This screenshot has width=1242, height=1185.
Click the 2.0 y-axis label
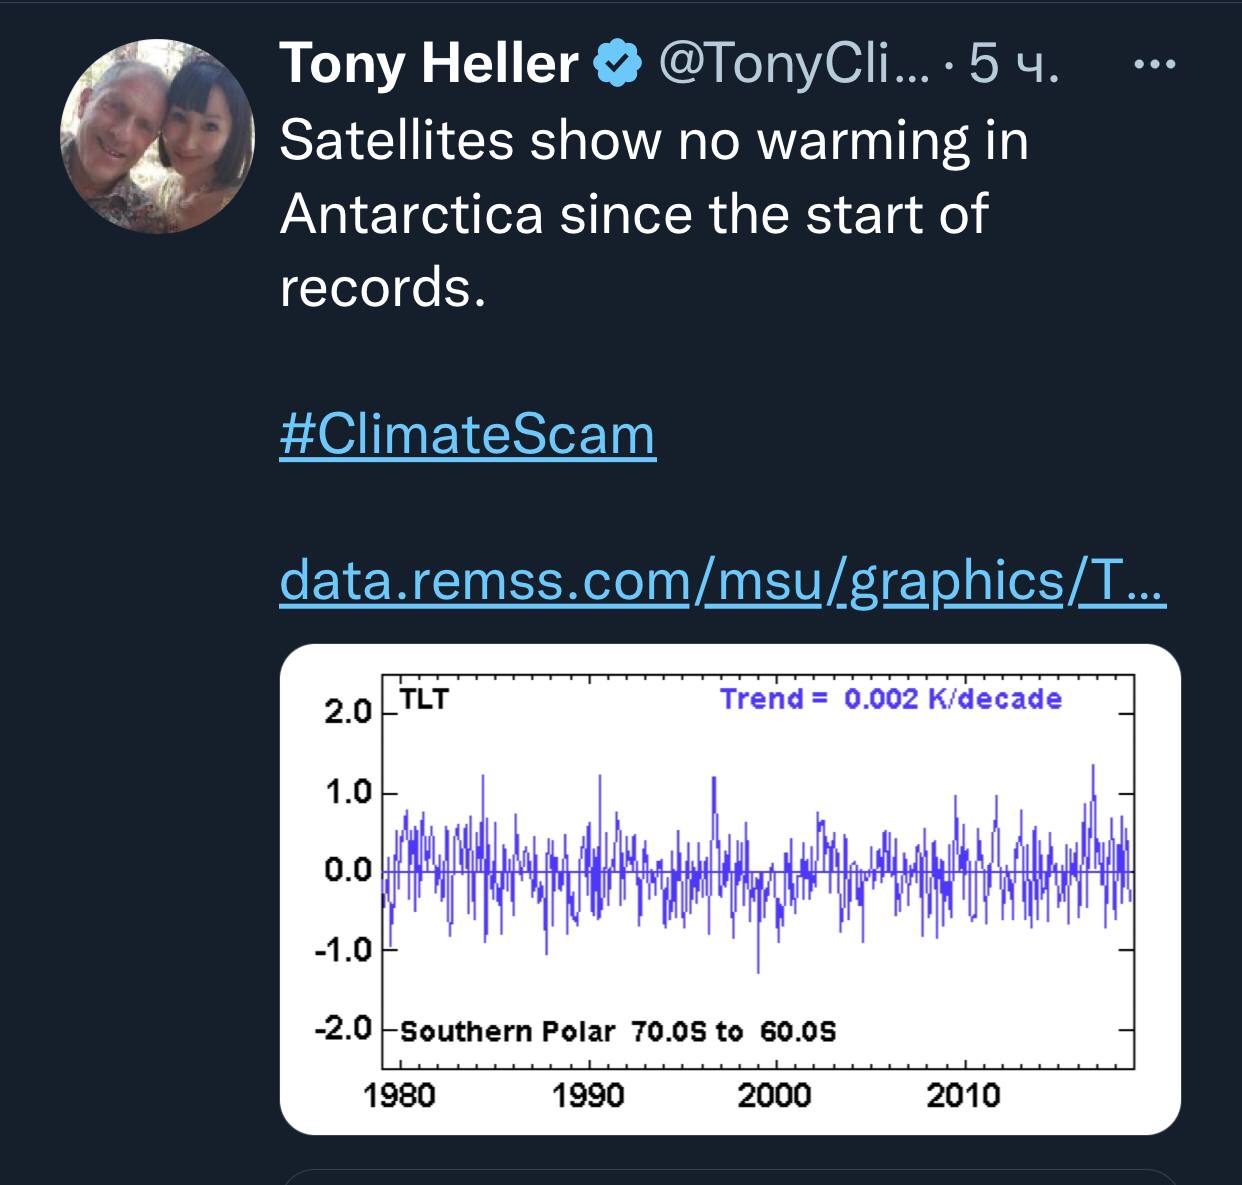pyautogui.click(x=347, y=714)
